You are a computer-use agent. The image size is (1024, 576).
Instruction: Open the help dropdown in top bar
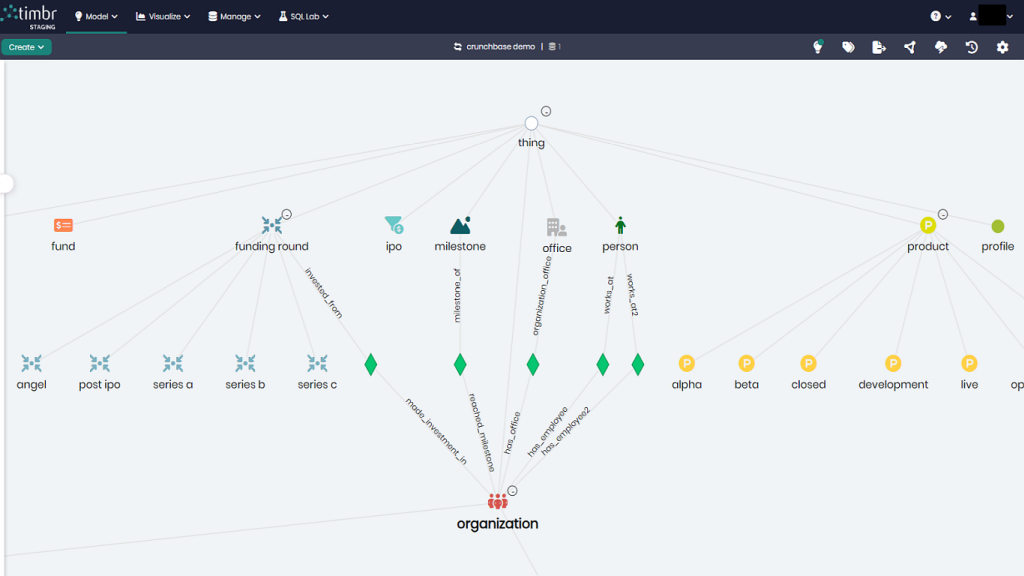coord(940,16)
